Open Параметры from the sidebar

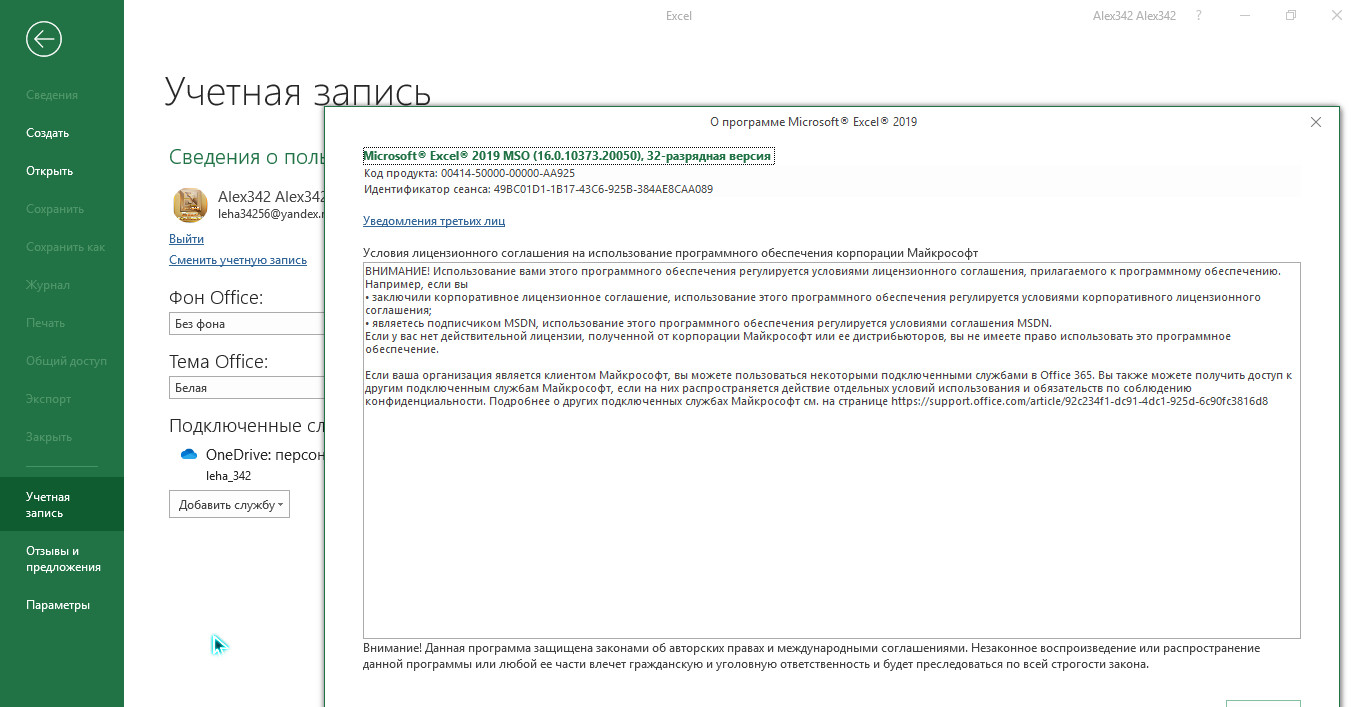tap(58, 605)
